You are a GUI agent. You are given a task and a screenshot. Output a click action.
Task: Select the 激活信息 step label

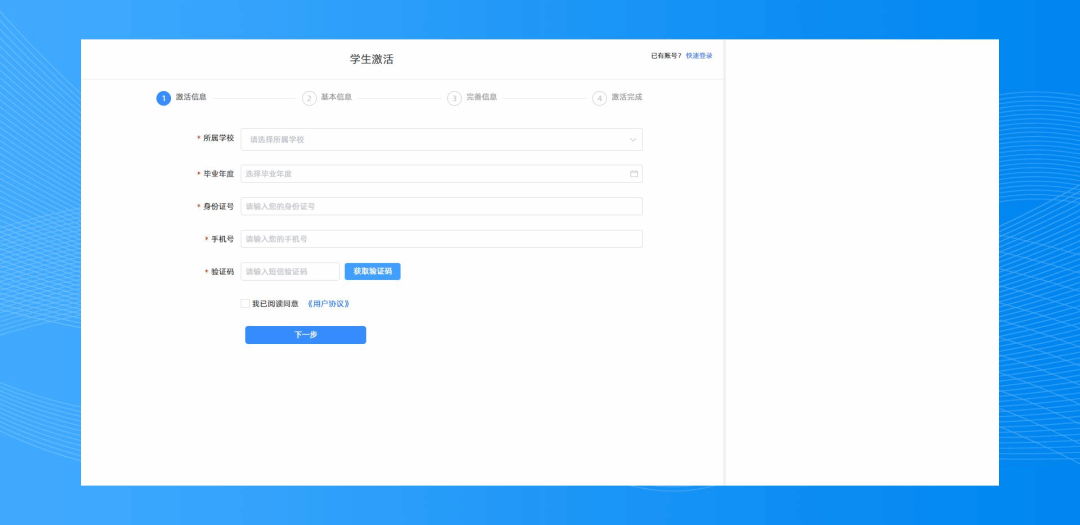point(191,97)
